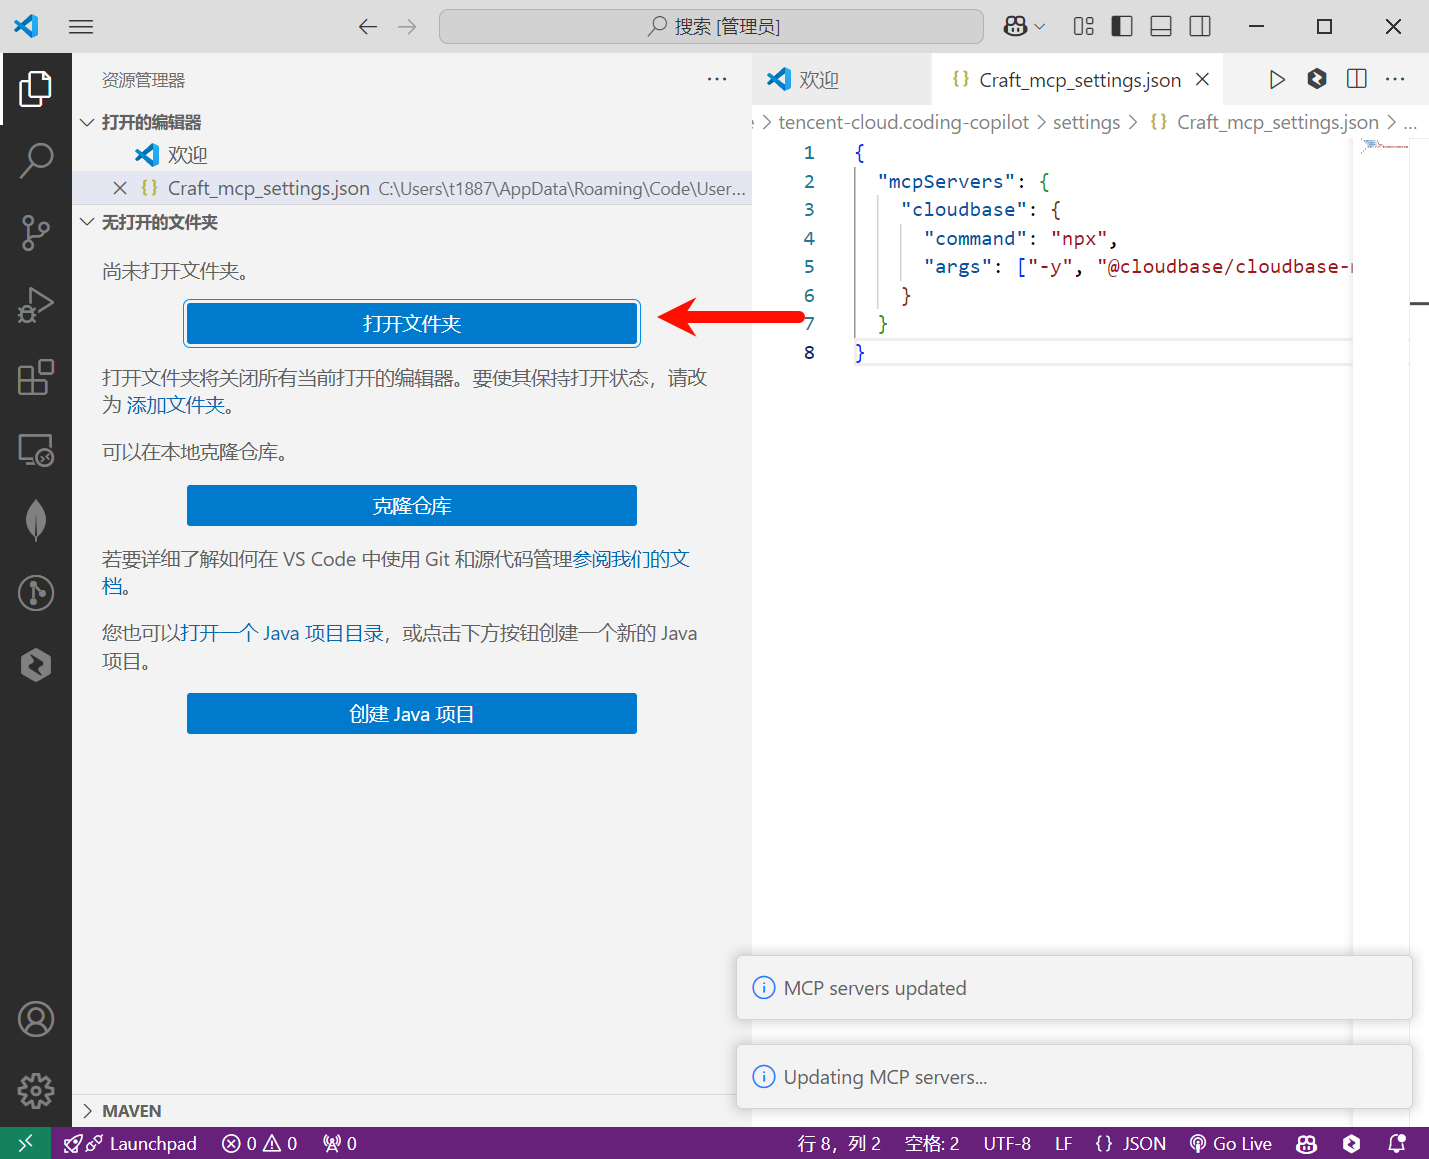Open Customize Layout icon
The image size is (1429, 1159).
pos(1084,26)
